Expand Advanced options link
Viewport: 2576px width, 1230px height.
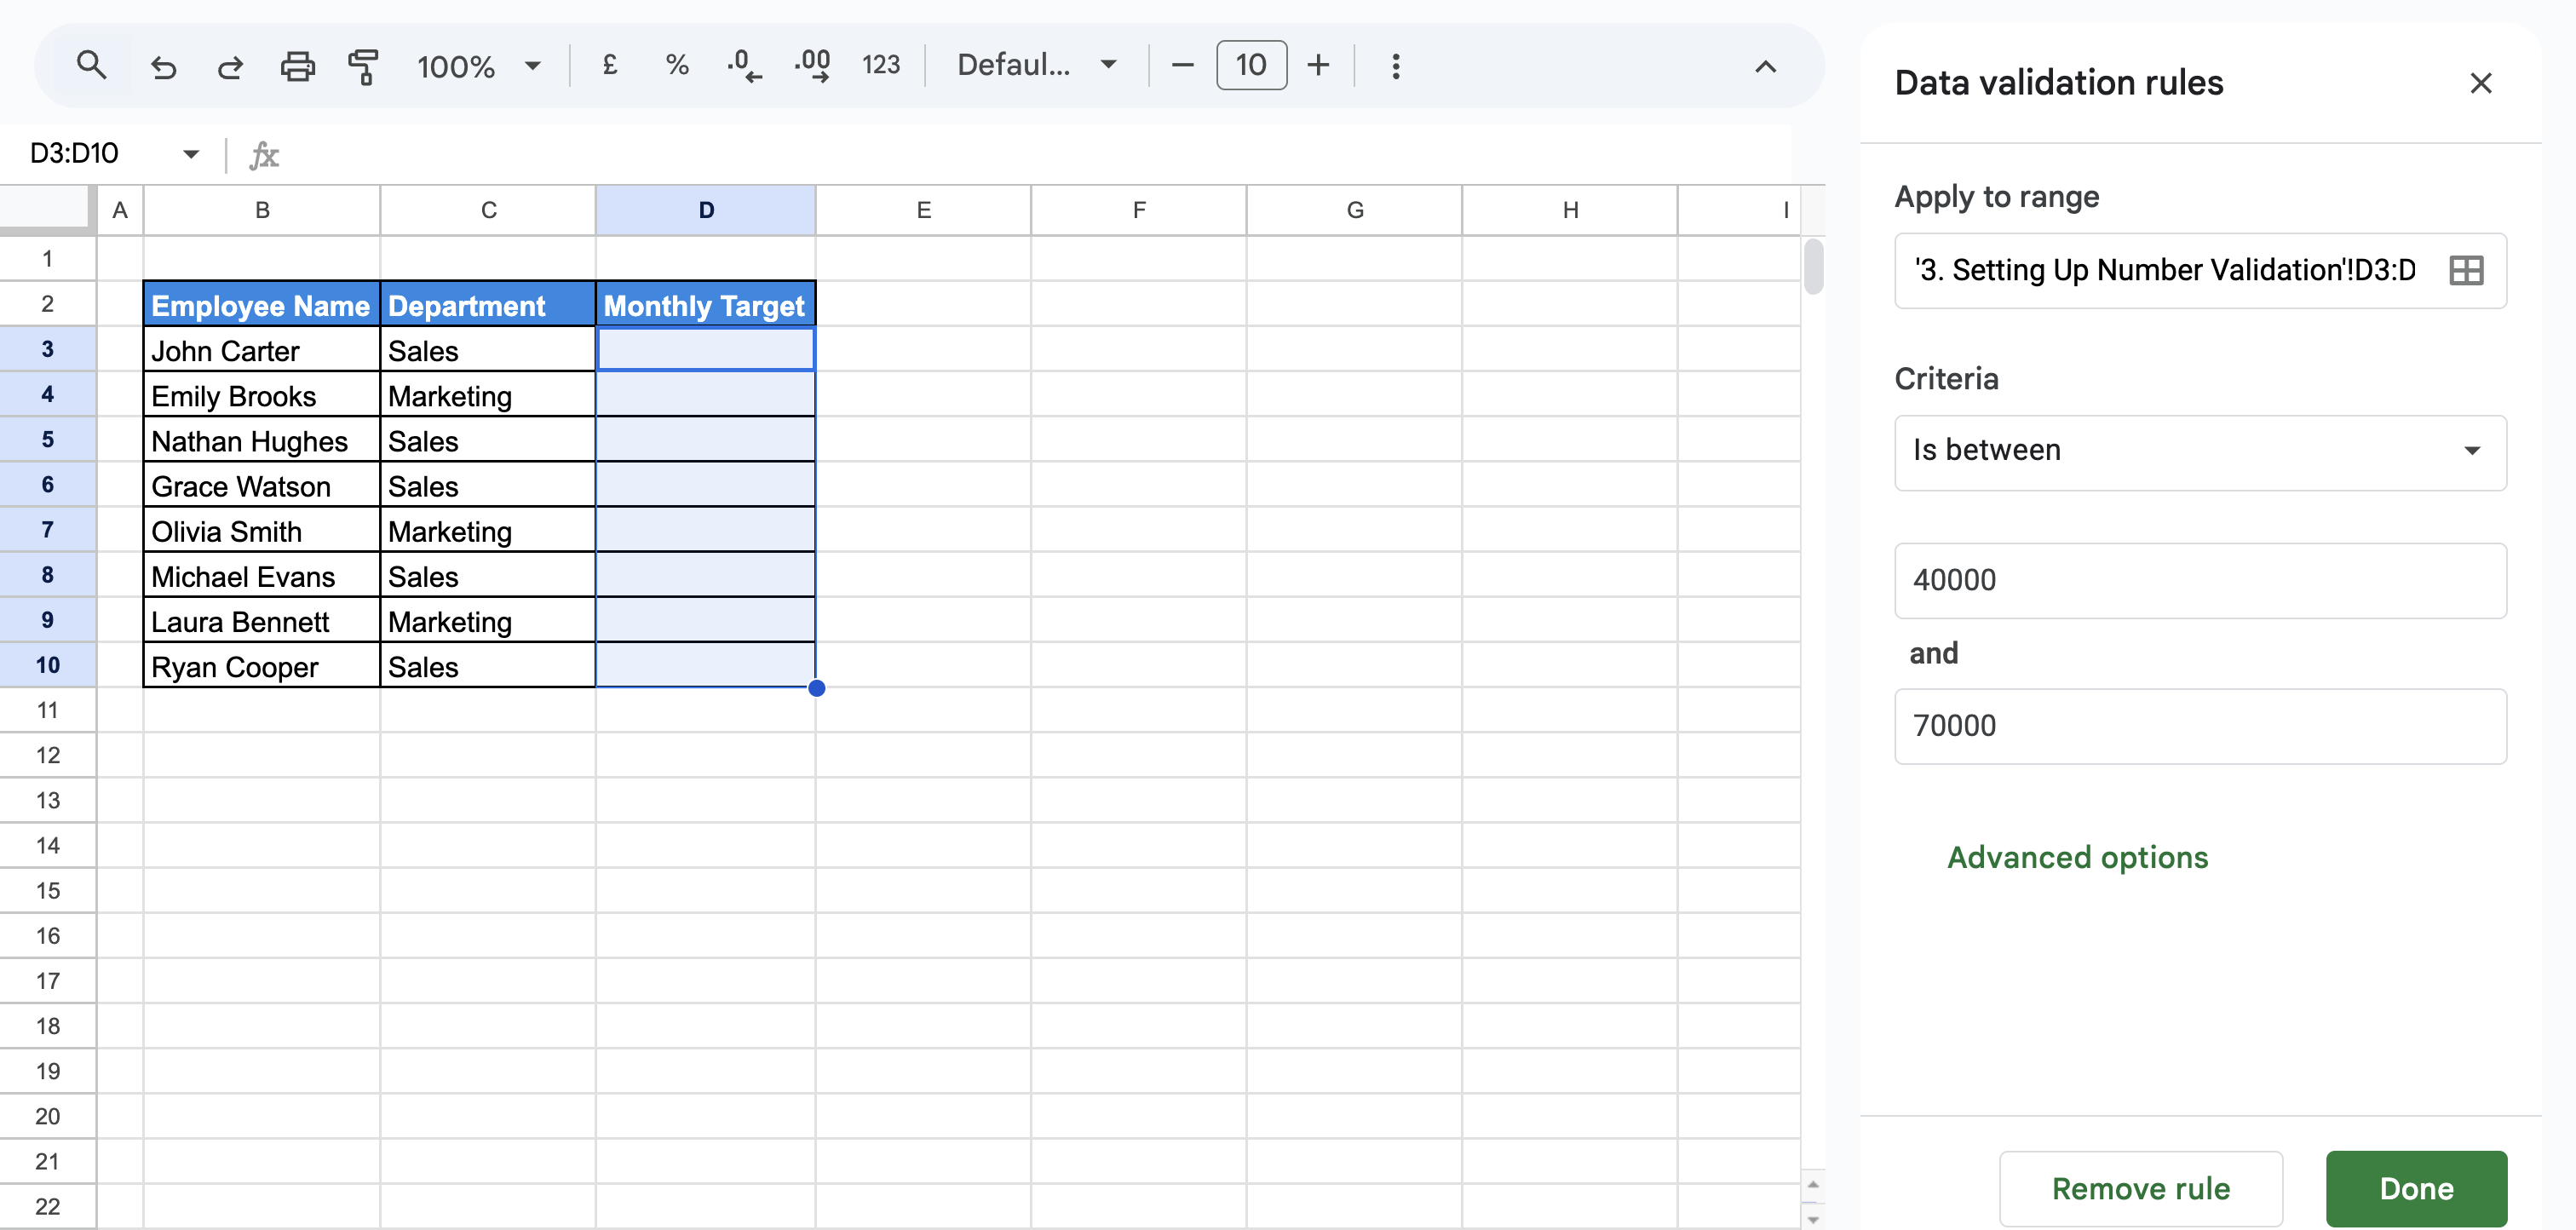pos(2077,858)
